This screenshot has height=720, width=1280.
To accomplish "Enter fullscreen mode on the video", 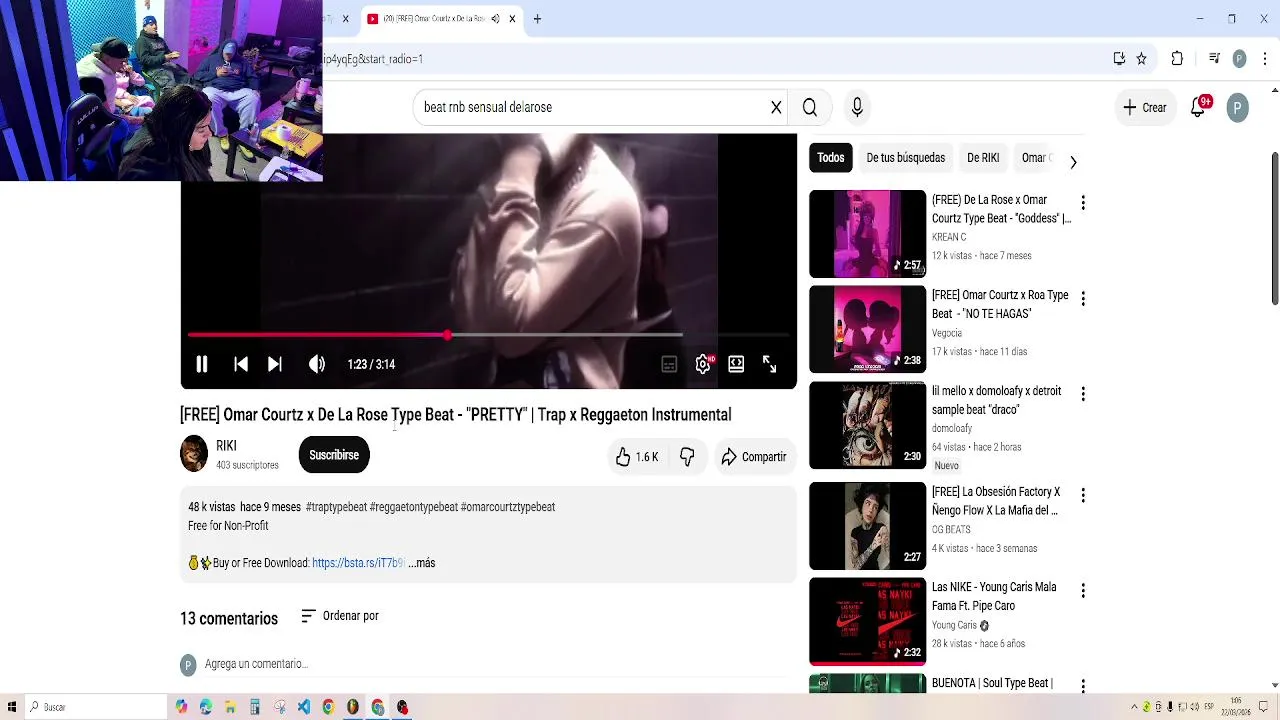I will pos(769,365).
